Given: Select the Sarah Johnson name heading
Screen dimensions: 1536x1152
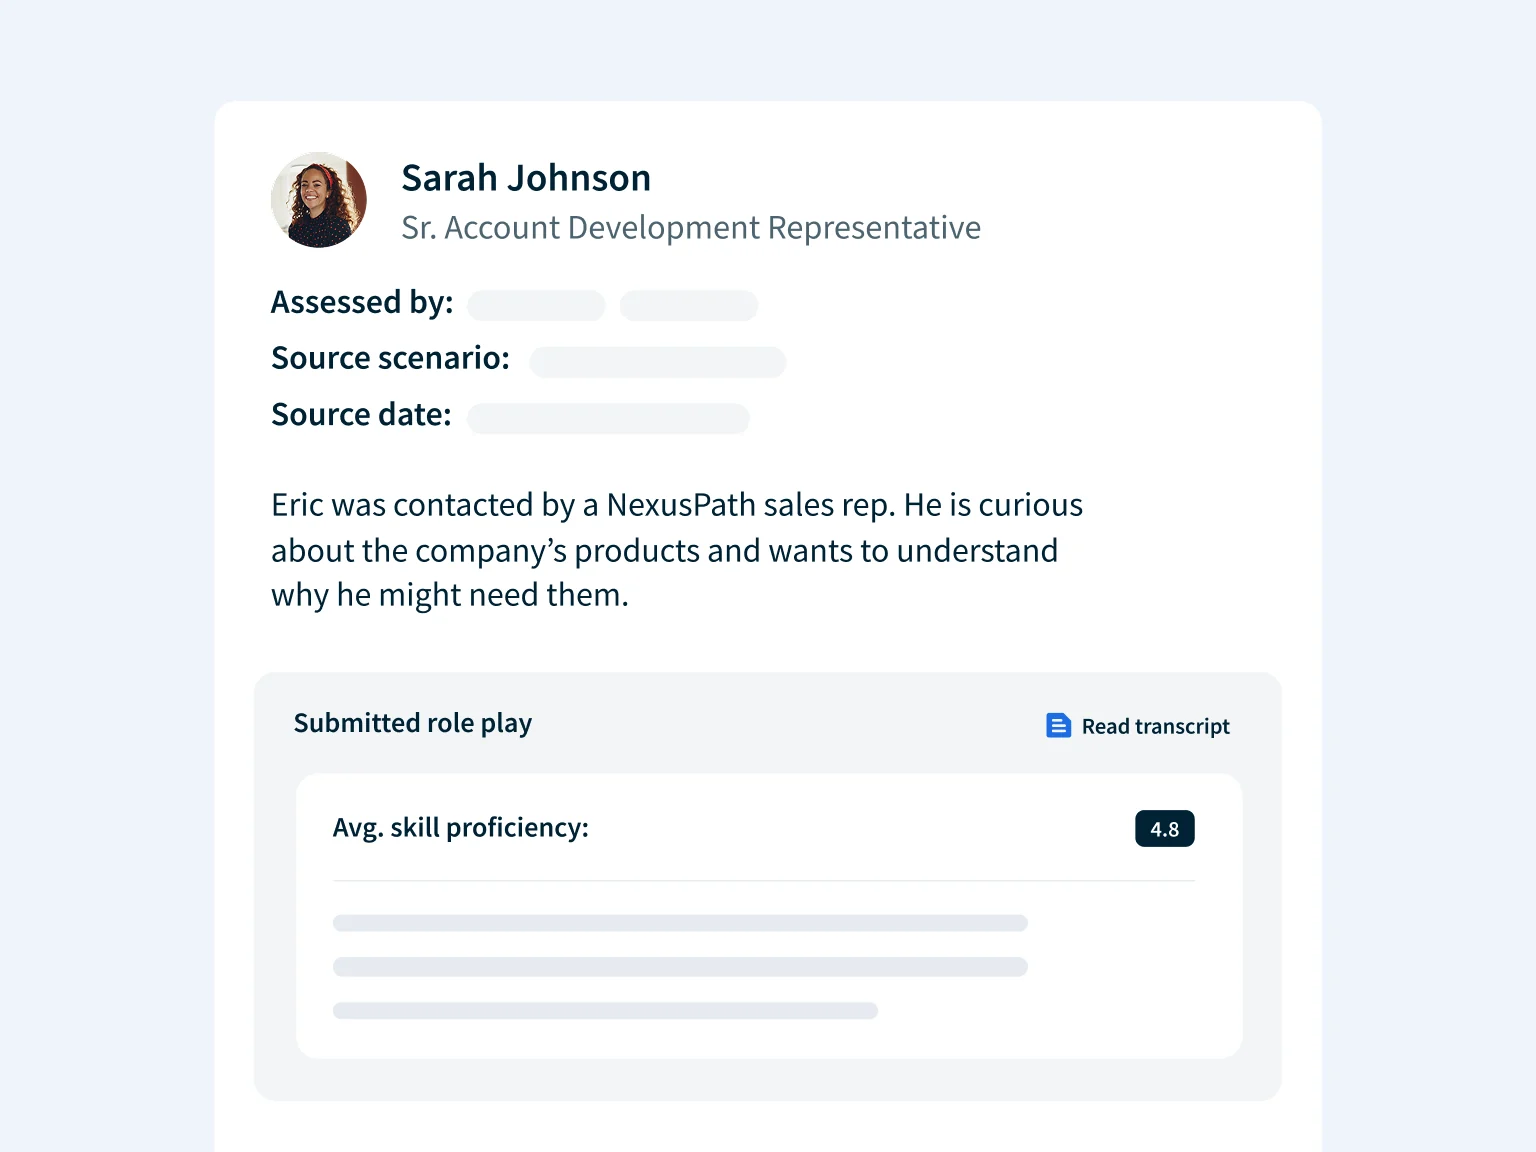Looking at the screenshot, I should 526,178.
